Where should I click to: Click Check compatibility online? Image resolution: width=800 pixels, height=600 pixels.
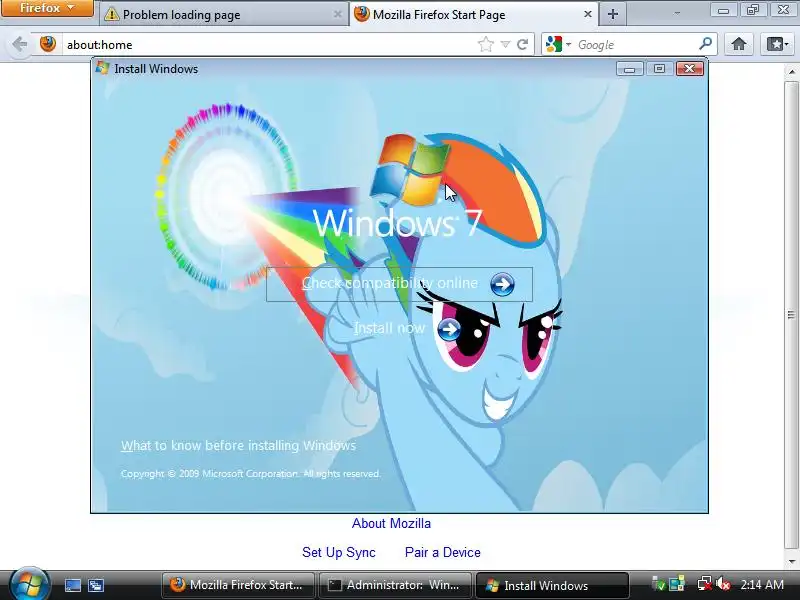[x=399, y=284]
